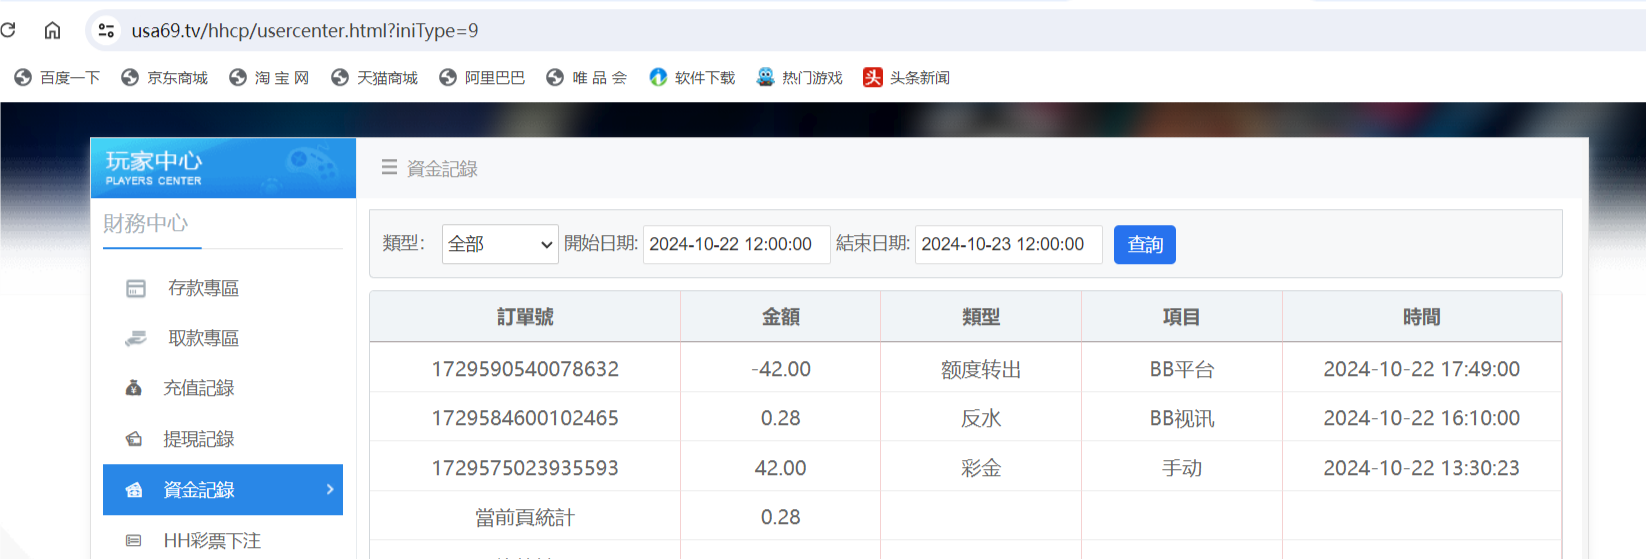This screenshot has width=1646, height=559.
Task: Select 財務中心 section tab
Action: tap(146, 223)
